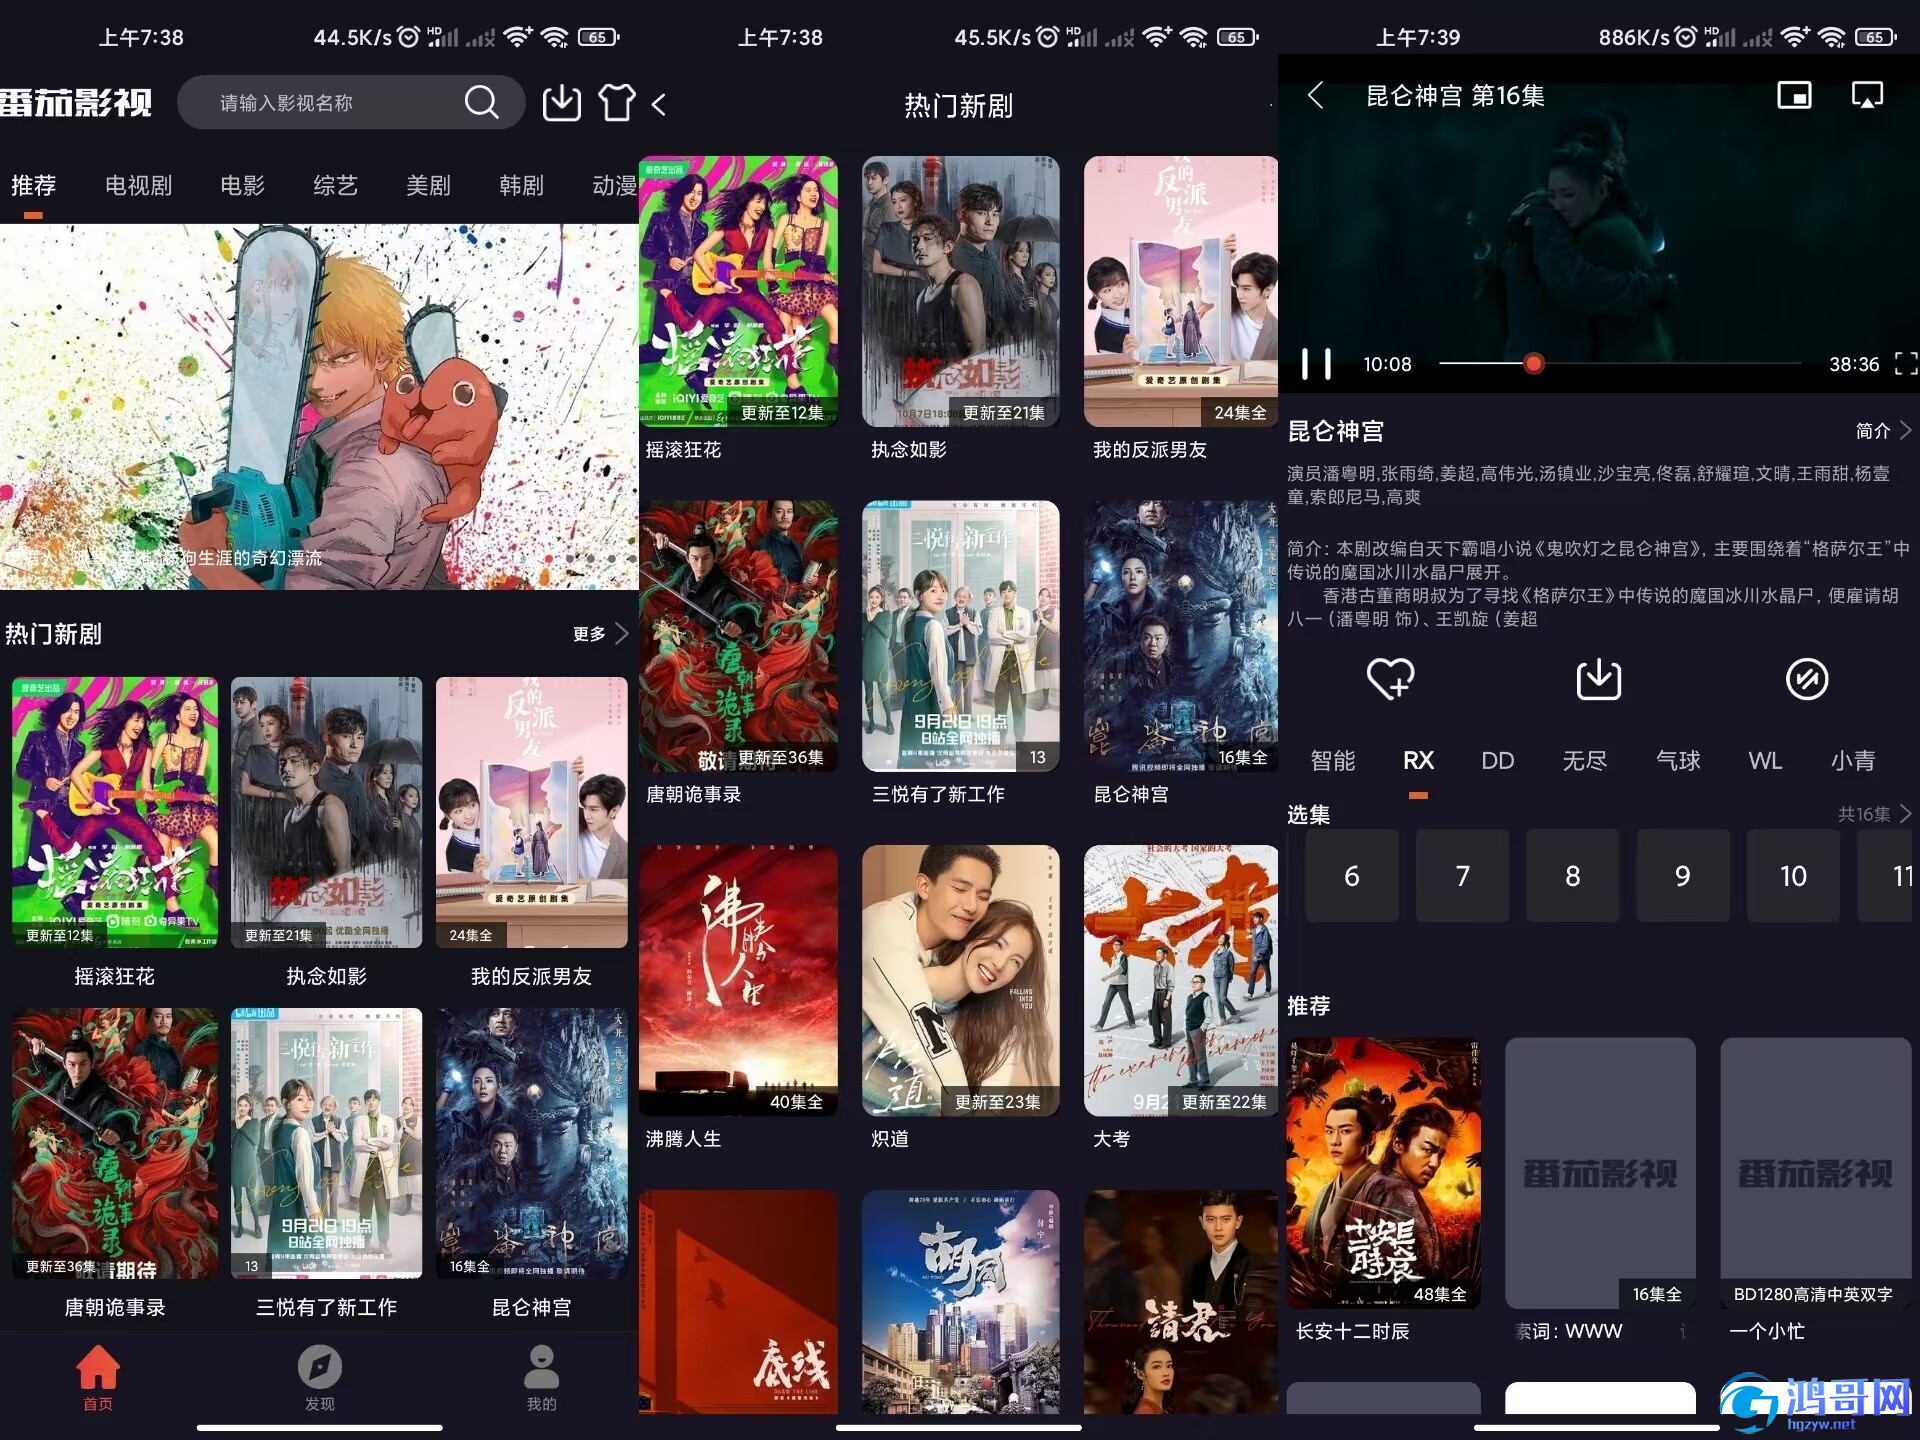This screenshot has width=1920, height=1440.
Task: Switch to the 电视剧 tab
Action: [138, 185]
